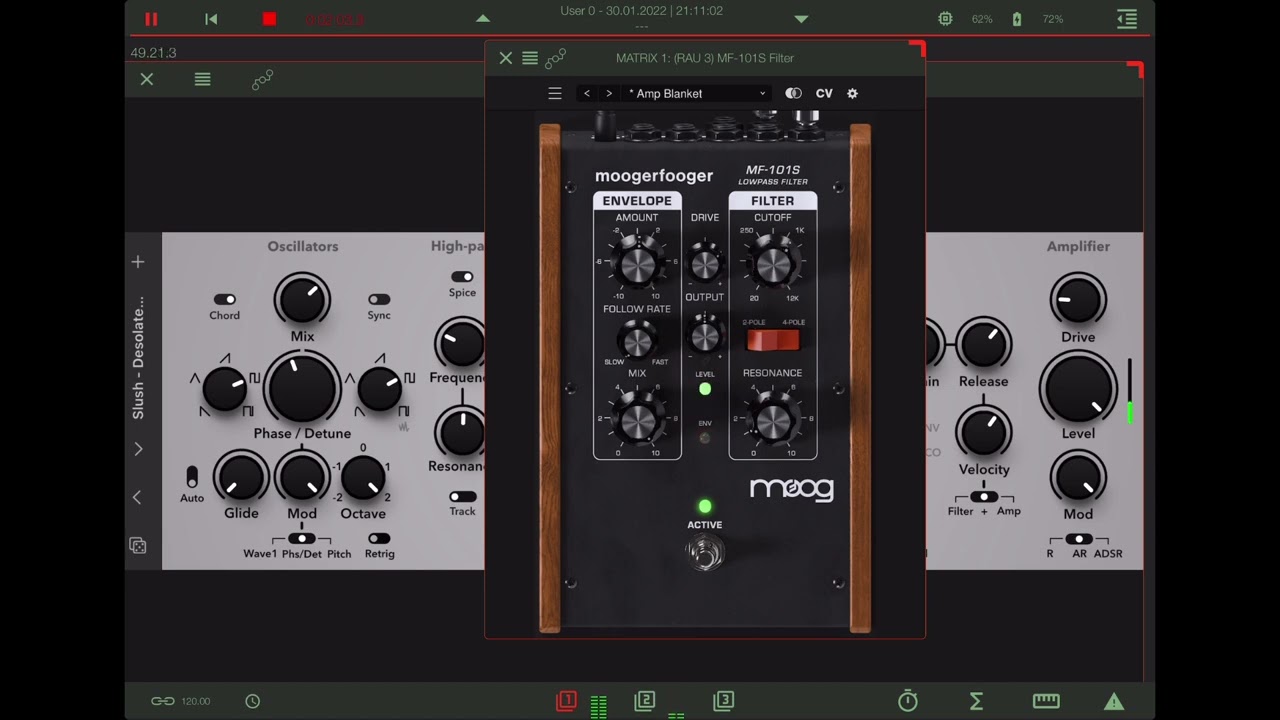Screen dimensions: 1280x720
Task: Open the link tempo icon at bottom
Action: click(x=163, y=701)
